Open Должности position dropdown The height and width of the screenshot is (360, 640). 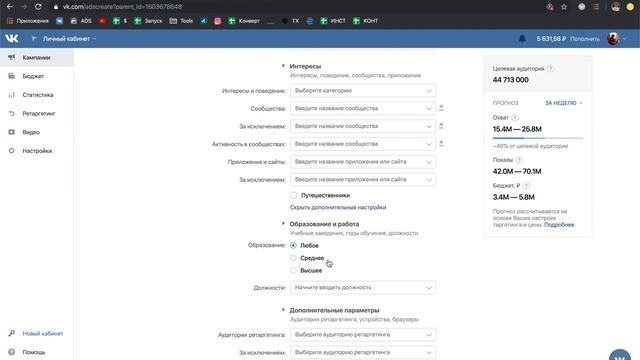click(363, 287)
